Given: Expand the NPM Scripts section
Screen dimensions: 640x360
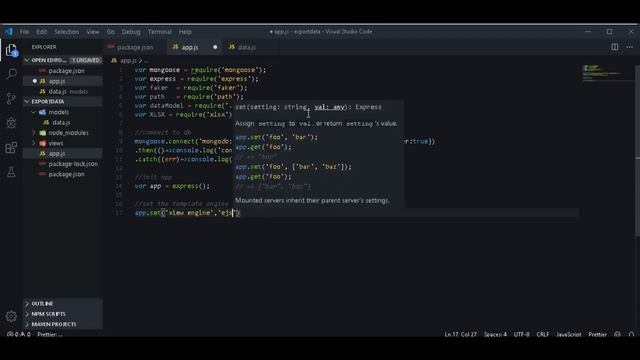Looking at the screenshot, I should [62, 314].
